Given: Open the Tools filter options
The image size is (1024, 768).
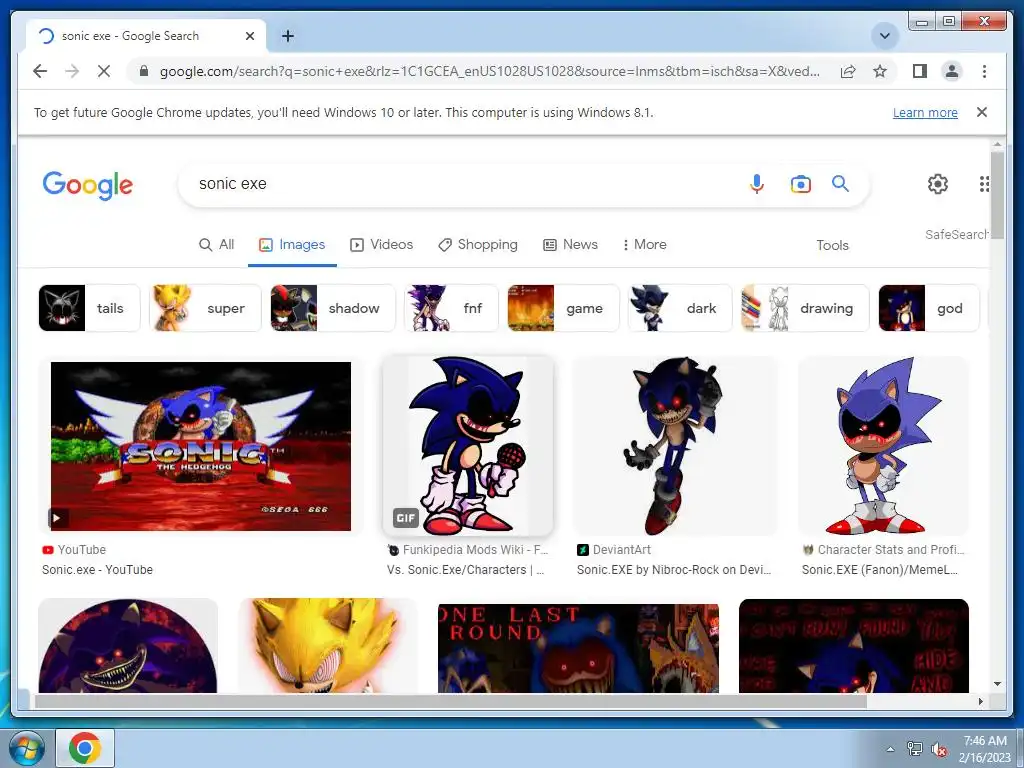Looking at the screenshot, I should tap(832, 246).
